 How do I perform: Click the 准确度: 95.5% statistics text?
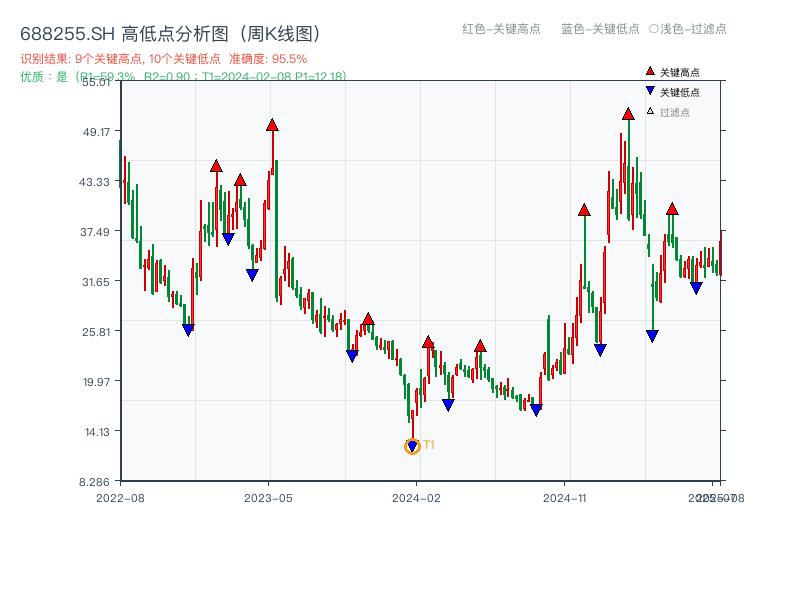[269, 57]
